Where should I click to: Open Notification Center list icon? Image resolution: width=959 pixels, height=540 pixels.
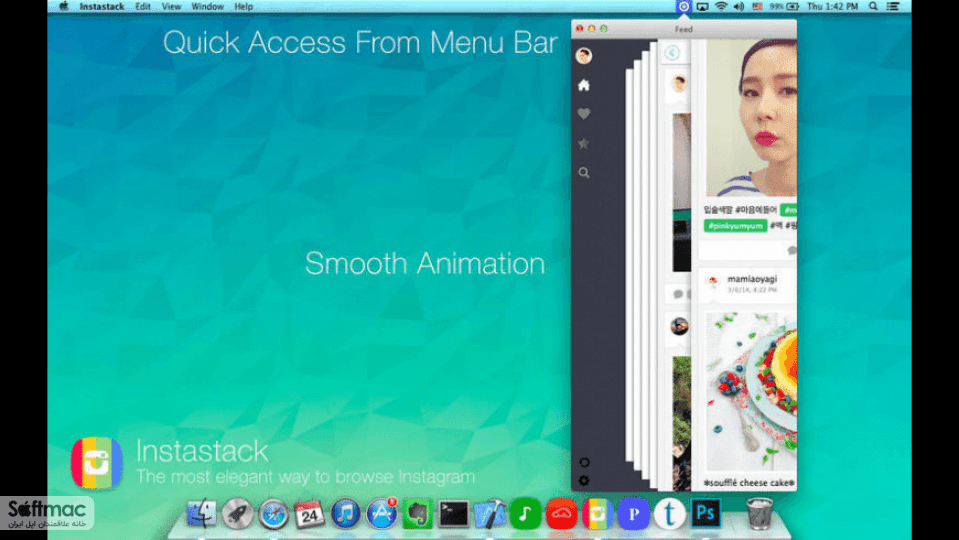coord(893,6)
